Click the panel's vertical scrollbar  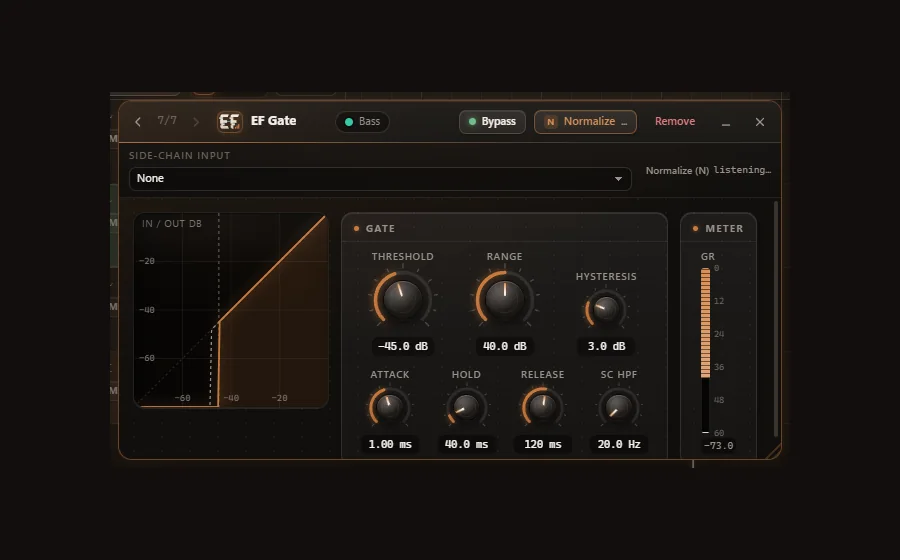tap(776, 318)
